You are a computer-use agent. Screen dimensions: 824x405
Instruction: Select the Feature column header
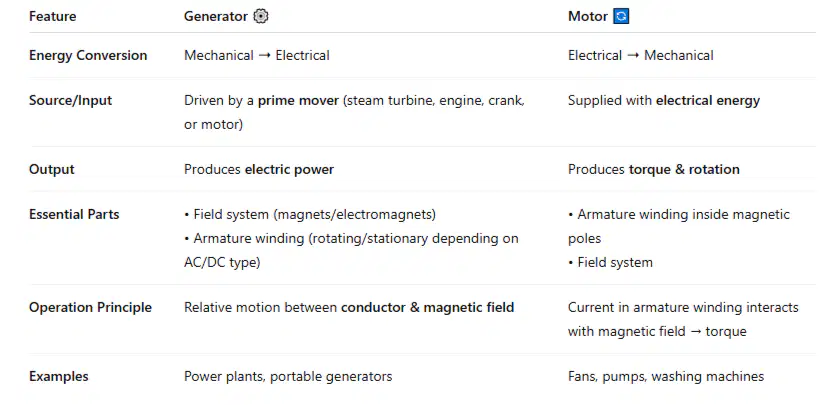tap(53, 16)
